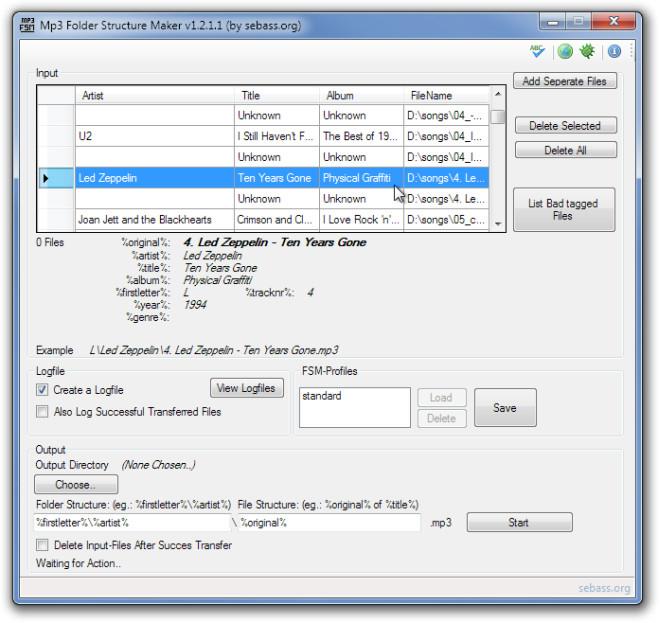Open the blue info about icon
The width and height of the screenshot is (660, 623).
pyautogui.click(x=614, y=51)
